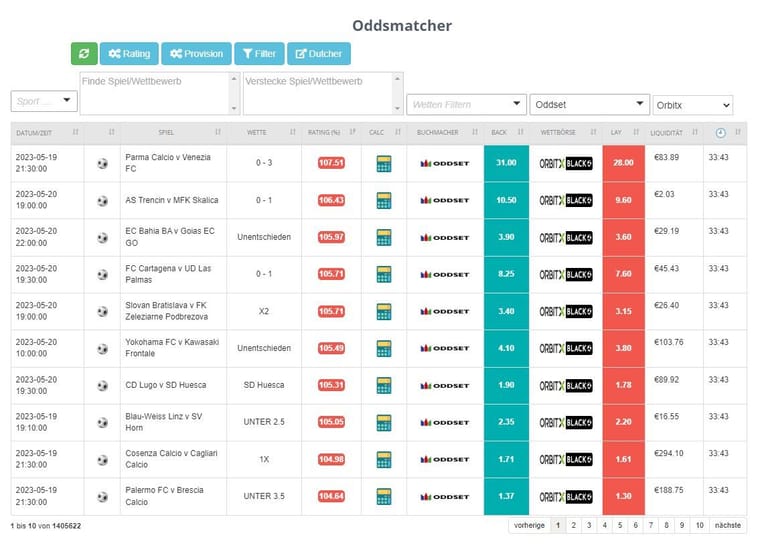Sort by the Wettbörse column

coord(566,132)
